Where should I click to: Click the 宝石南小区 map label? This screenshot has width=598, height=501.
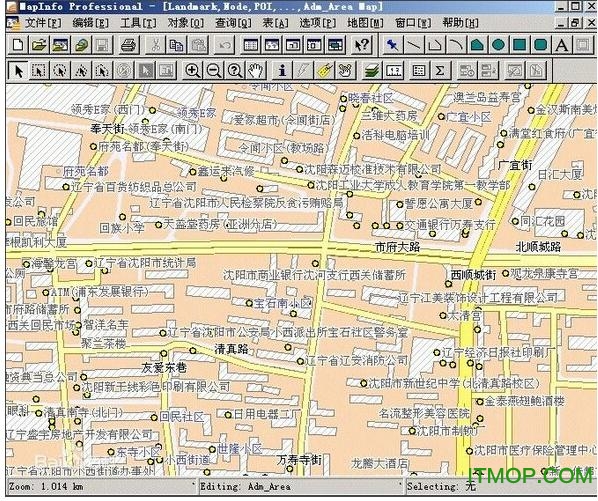point(283,303)
